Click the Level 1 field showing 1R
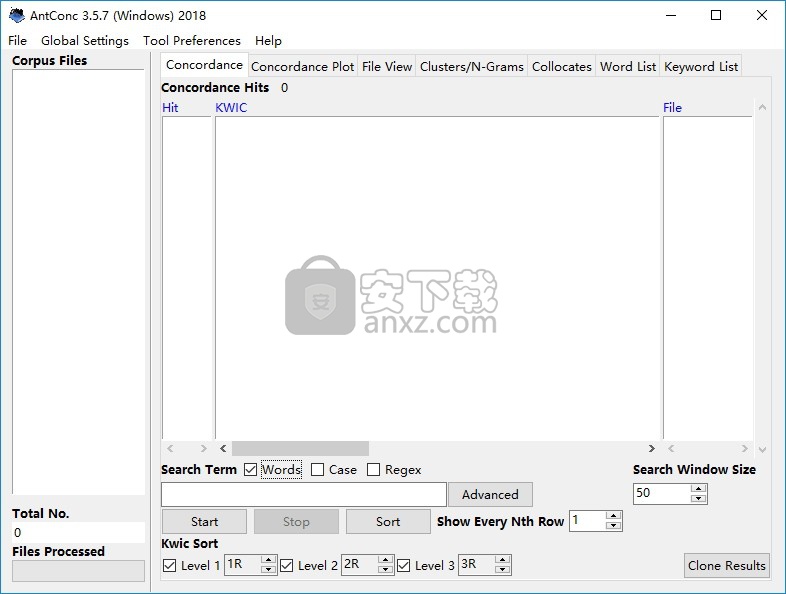The image size is (786, 594). click(243, 564)
